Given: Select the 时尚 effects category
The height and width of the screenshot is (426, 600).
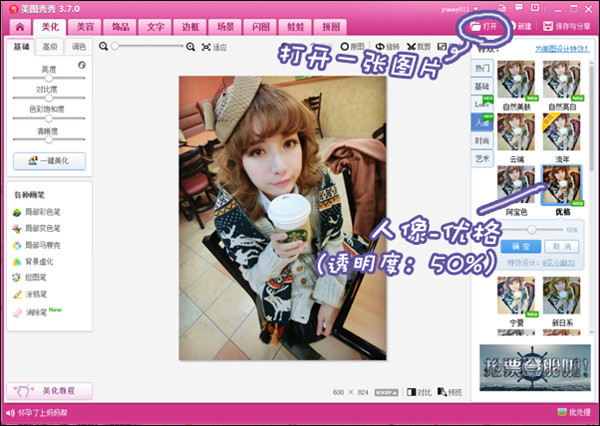Looking at the screenshot, I should [482, 140].
